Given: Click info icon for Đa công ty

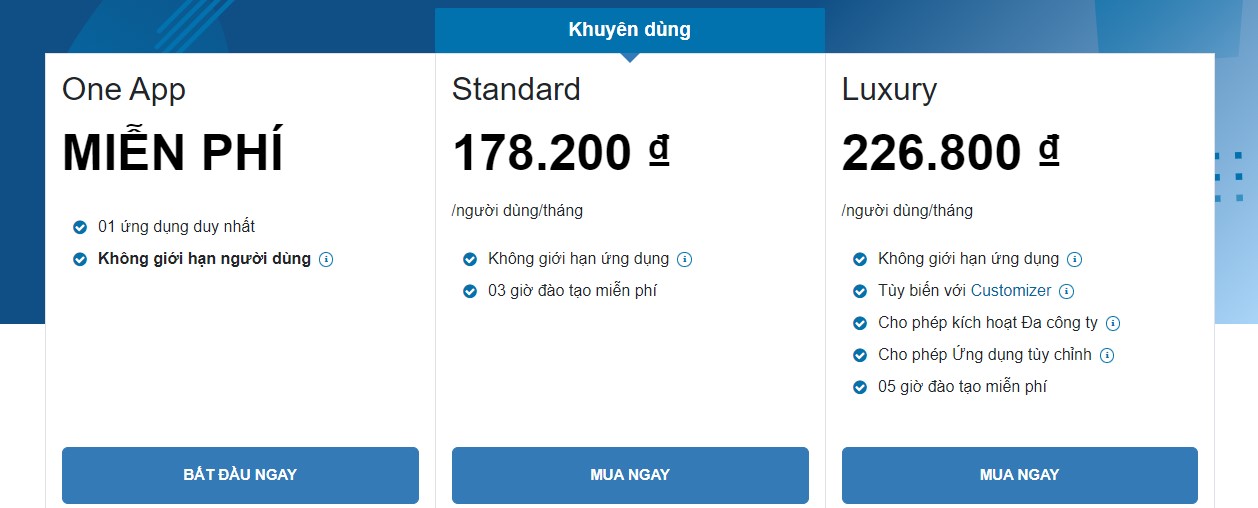Looking at the screenshot, I should (1113, 323).
